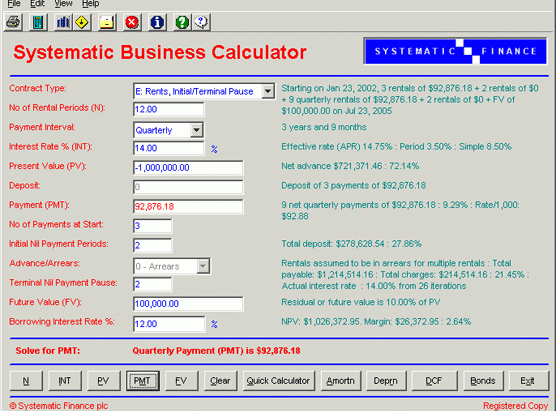Click the PV solve button

pos(104,381)
